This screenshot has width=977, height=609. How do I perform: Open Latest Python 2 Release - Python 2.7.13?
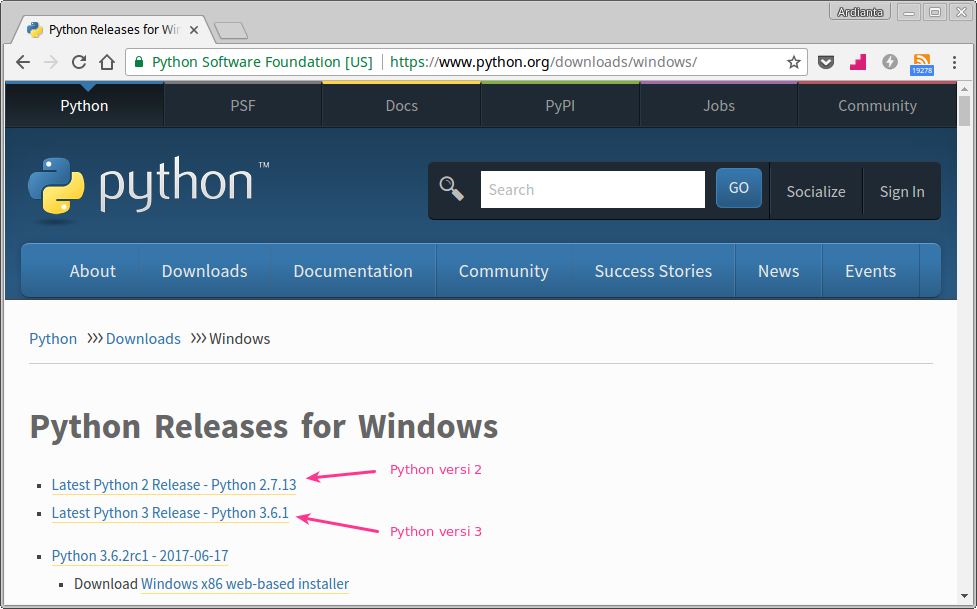(x=173, y=485)
